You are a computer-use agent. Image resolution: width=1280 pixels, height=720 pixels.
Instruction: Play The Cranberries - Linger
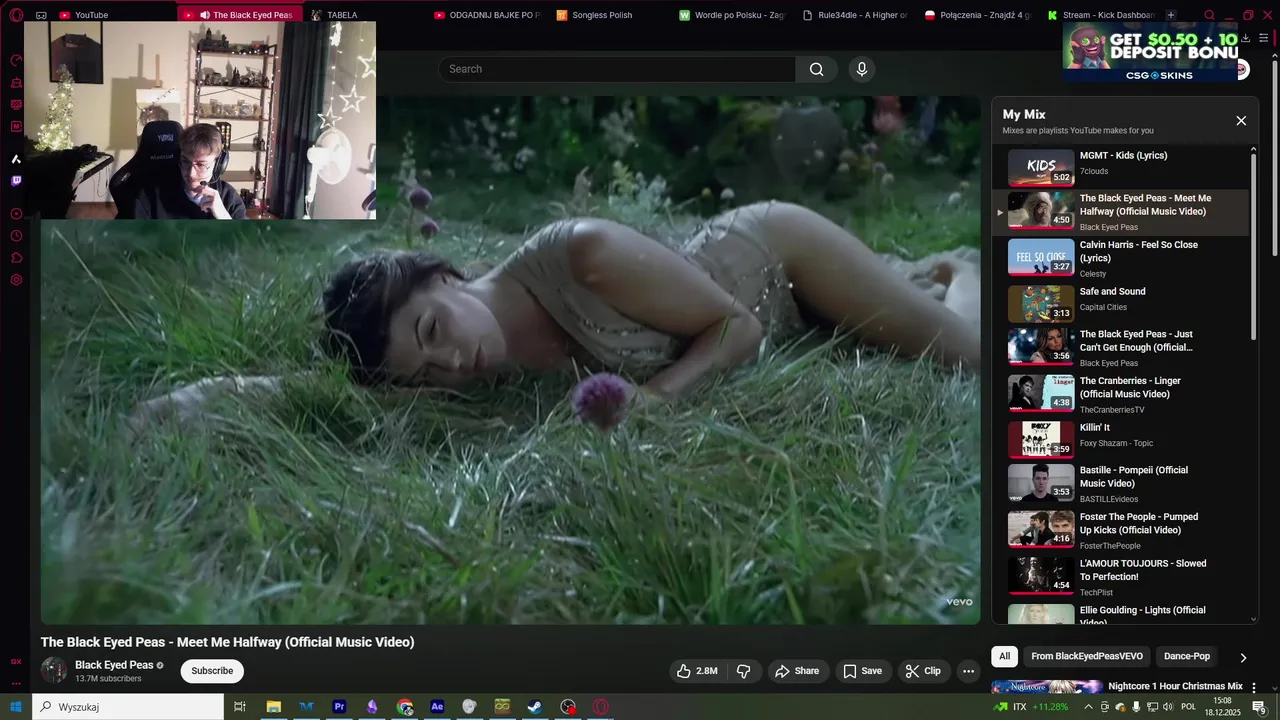[x=1120, y=394]
